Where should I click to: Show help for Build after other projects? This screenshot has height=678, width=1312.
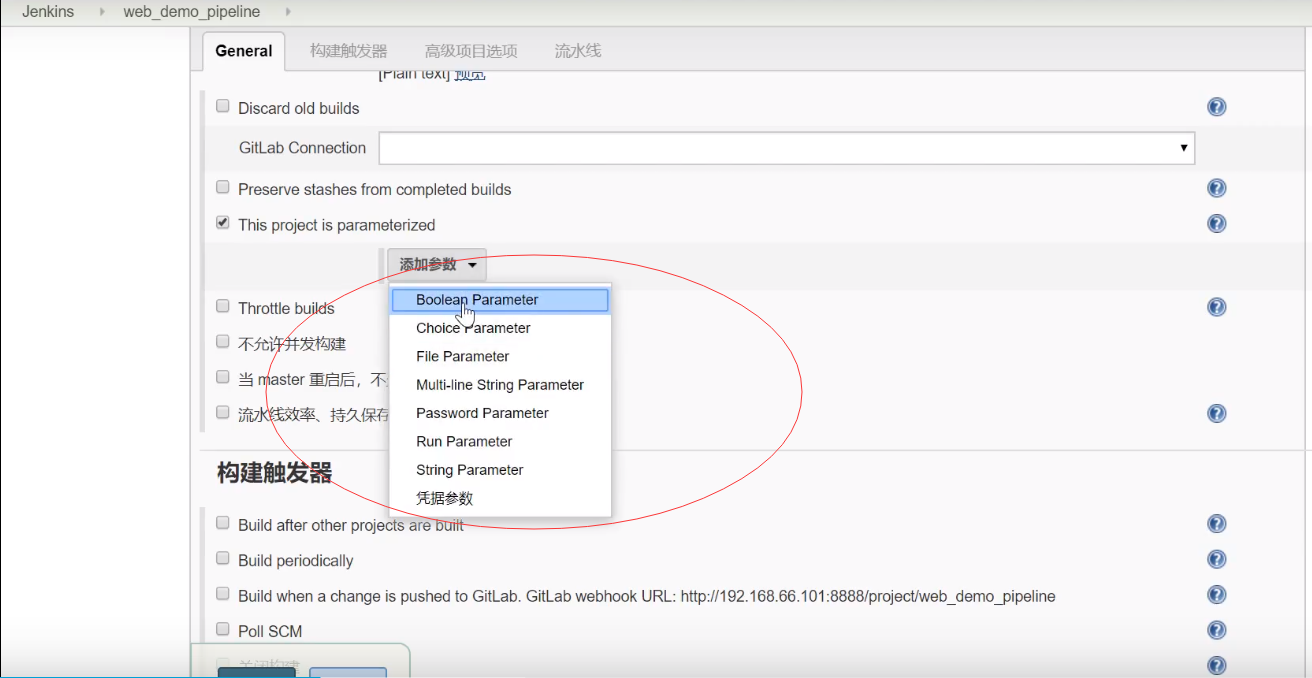(1216, 524)
